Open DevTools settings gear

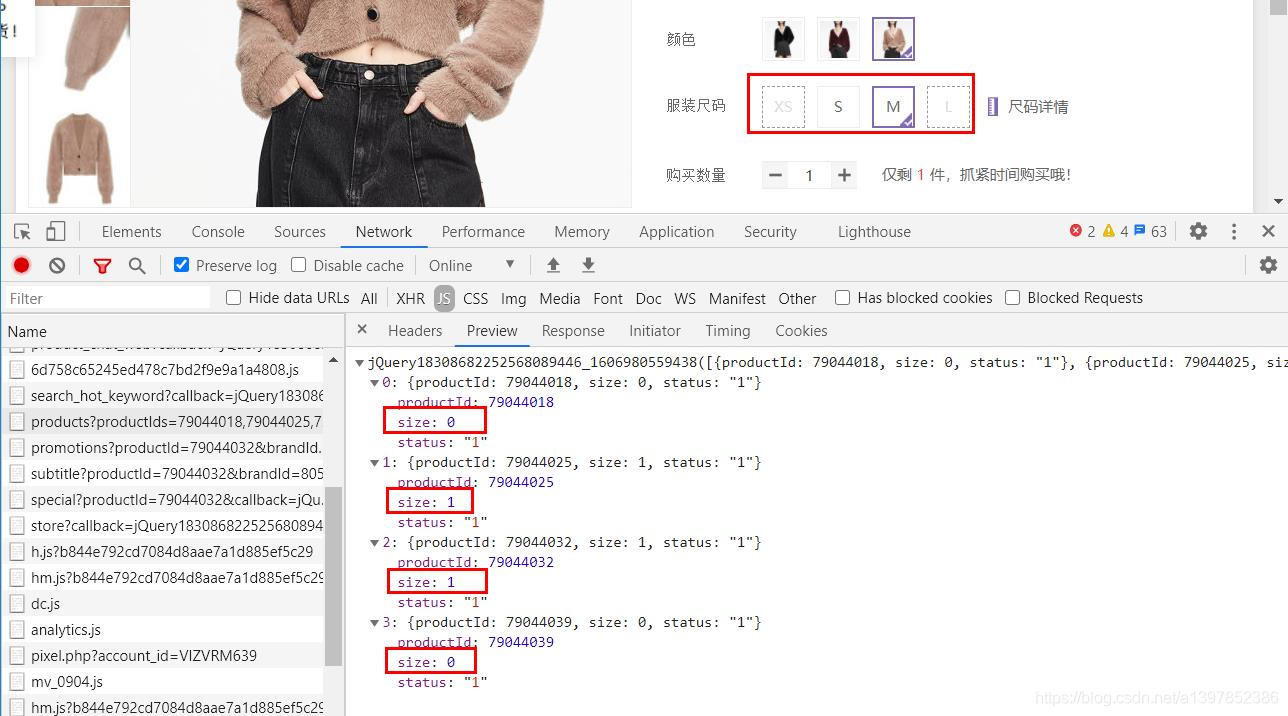[1198, 231]
